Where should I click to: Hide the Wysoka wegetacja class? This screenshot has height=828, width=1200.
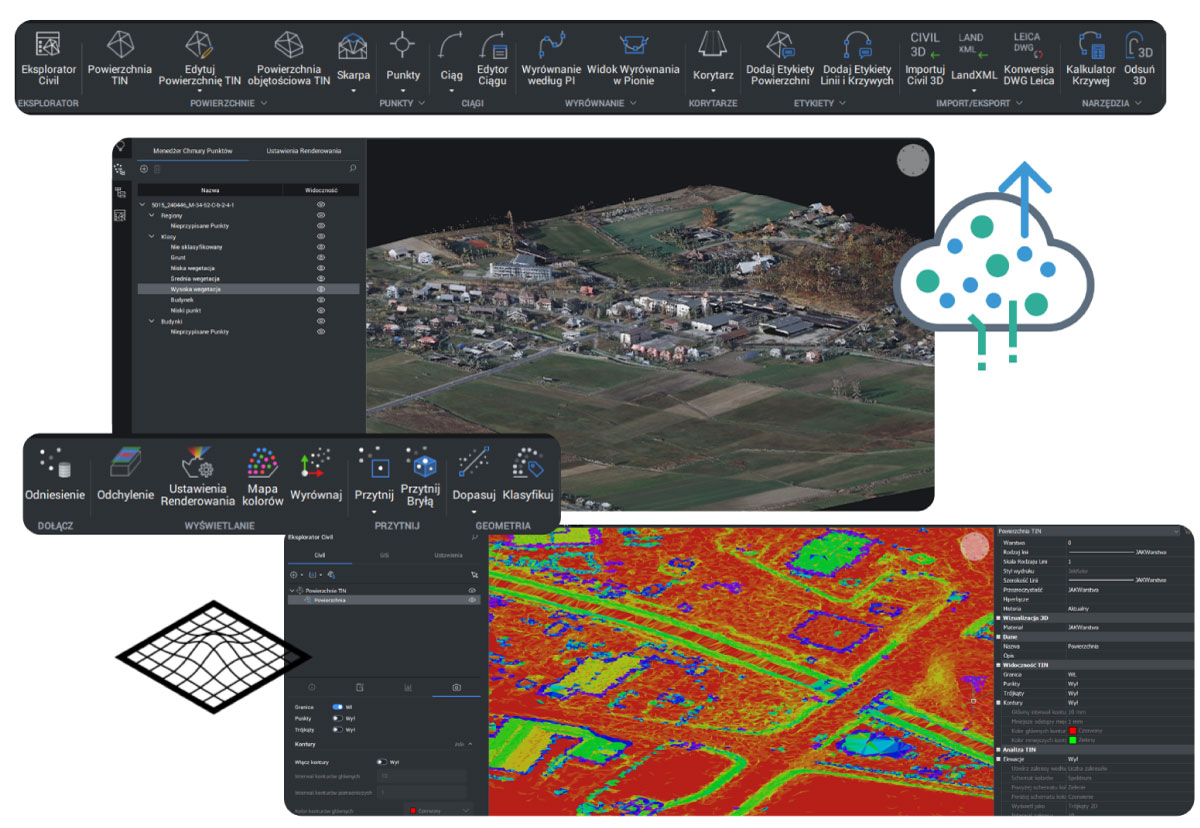pyautogui.click(x=321, y=289)
